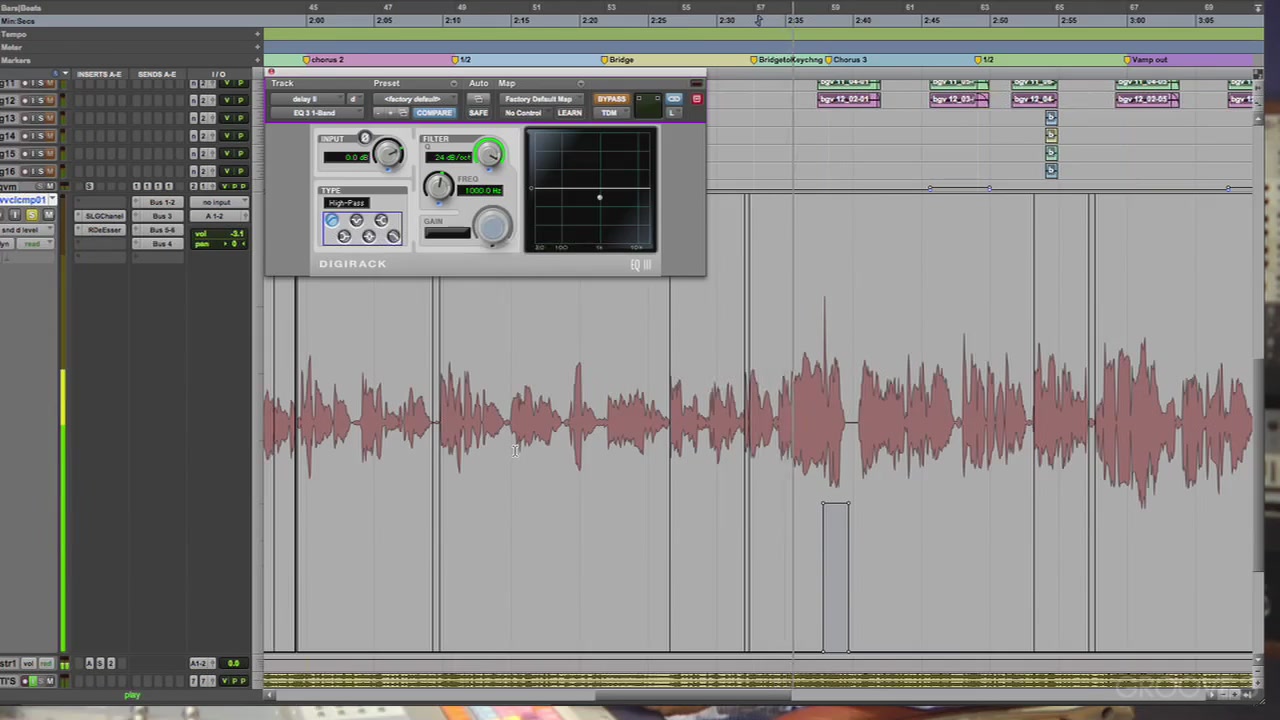The image size is (1280, 720).
Task: Select the low-pass filter type icon
Action: click(x=393, y=237)
